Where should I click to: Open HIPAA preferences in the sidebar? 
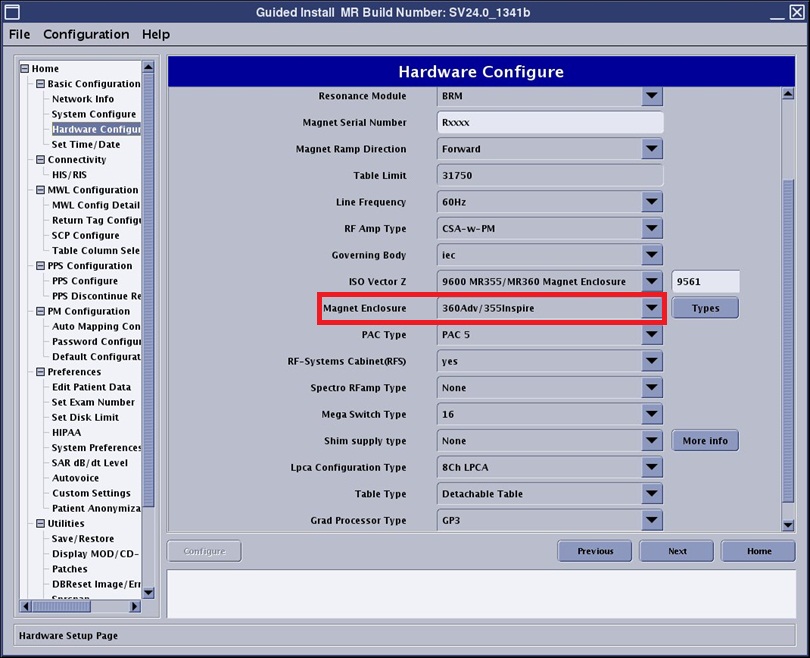point(68,432)
